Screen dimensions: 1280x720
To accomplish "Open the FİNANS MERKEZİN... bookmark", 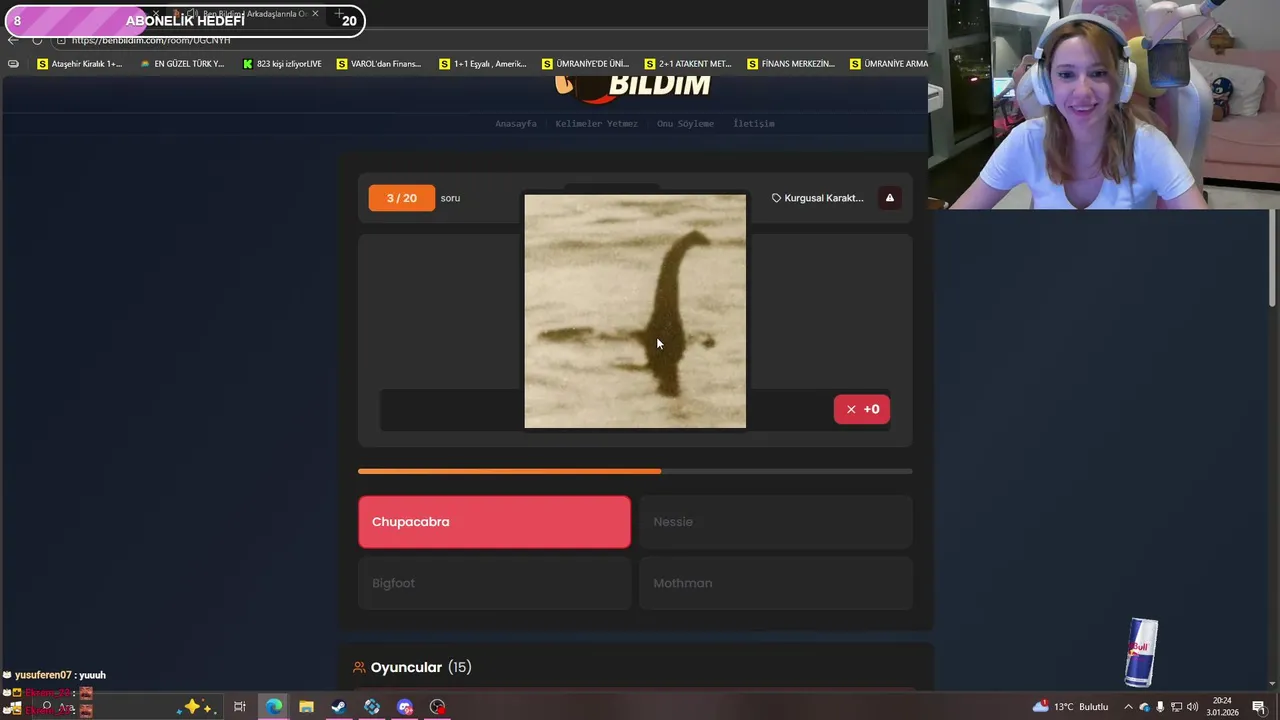I will pos(791,64).
